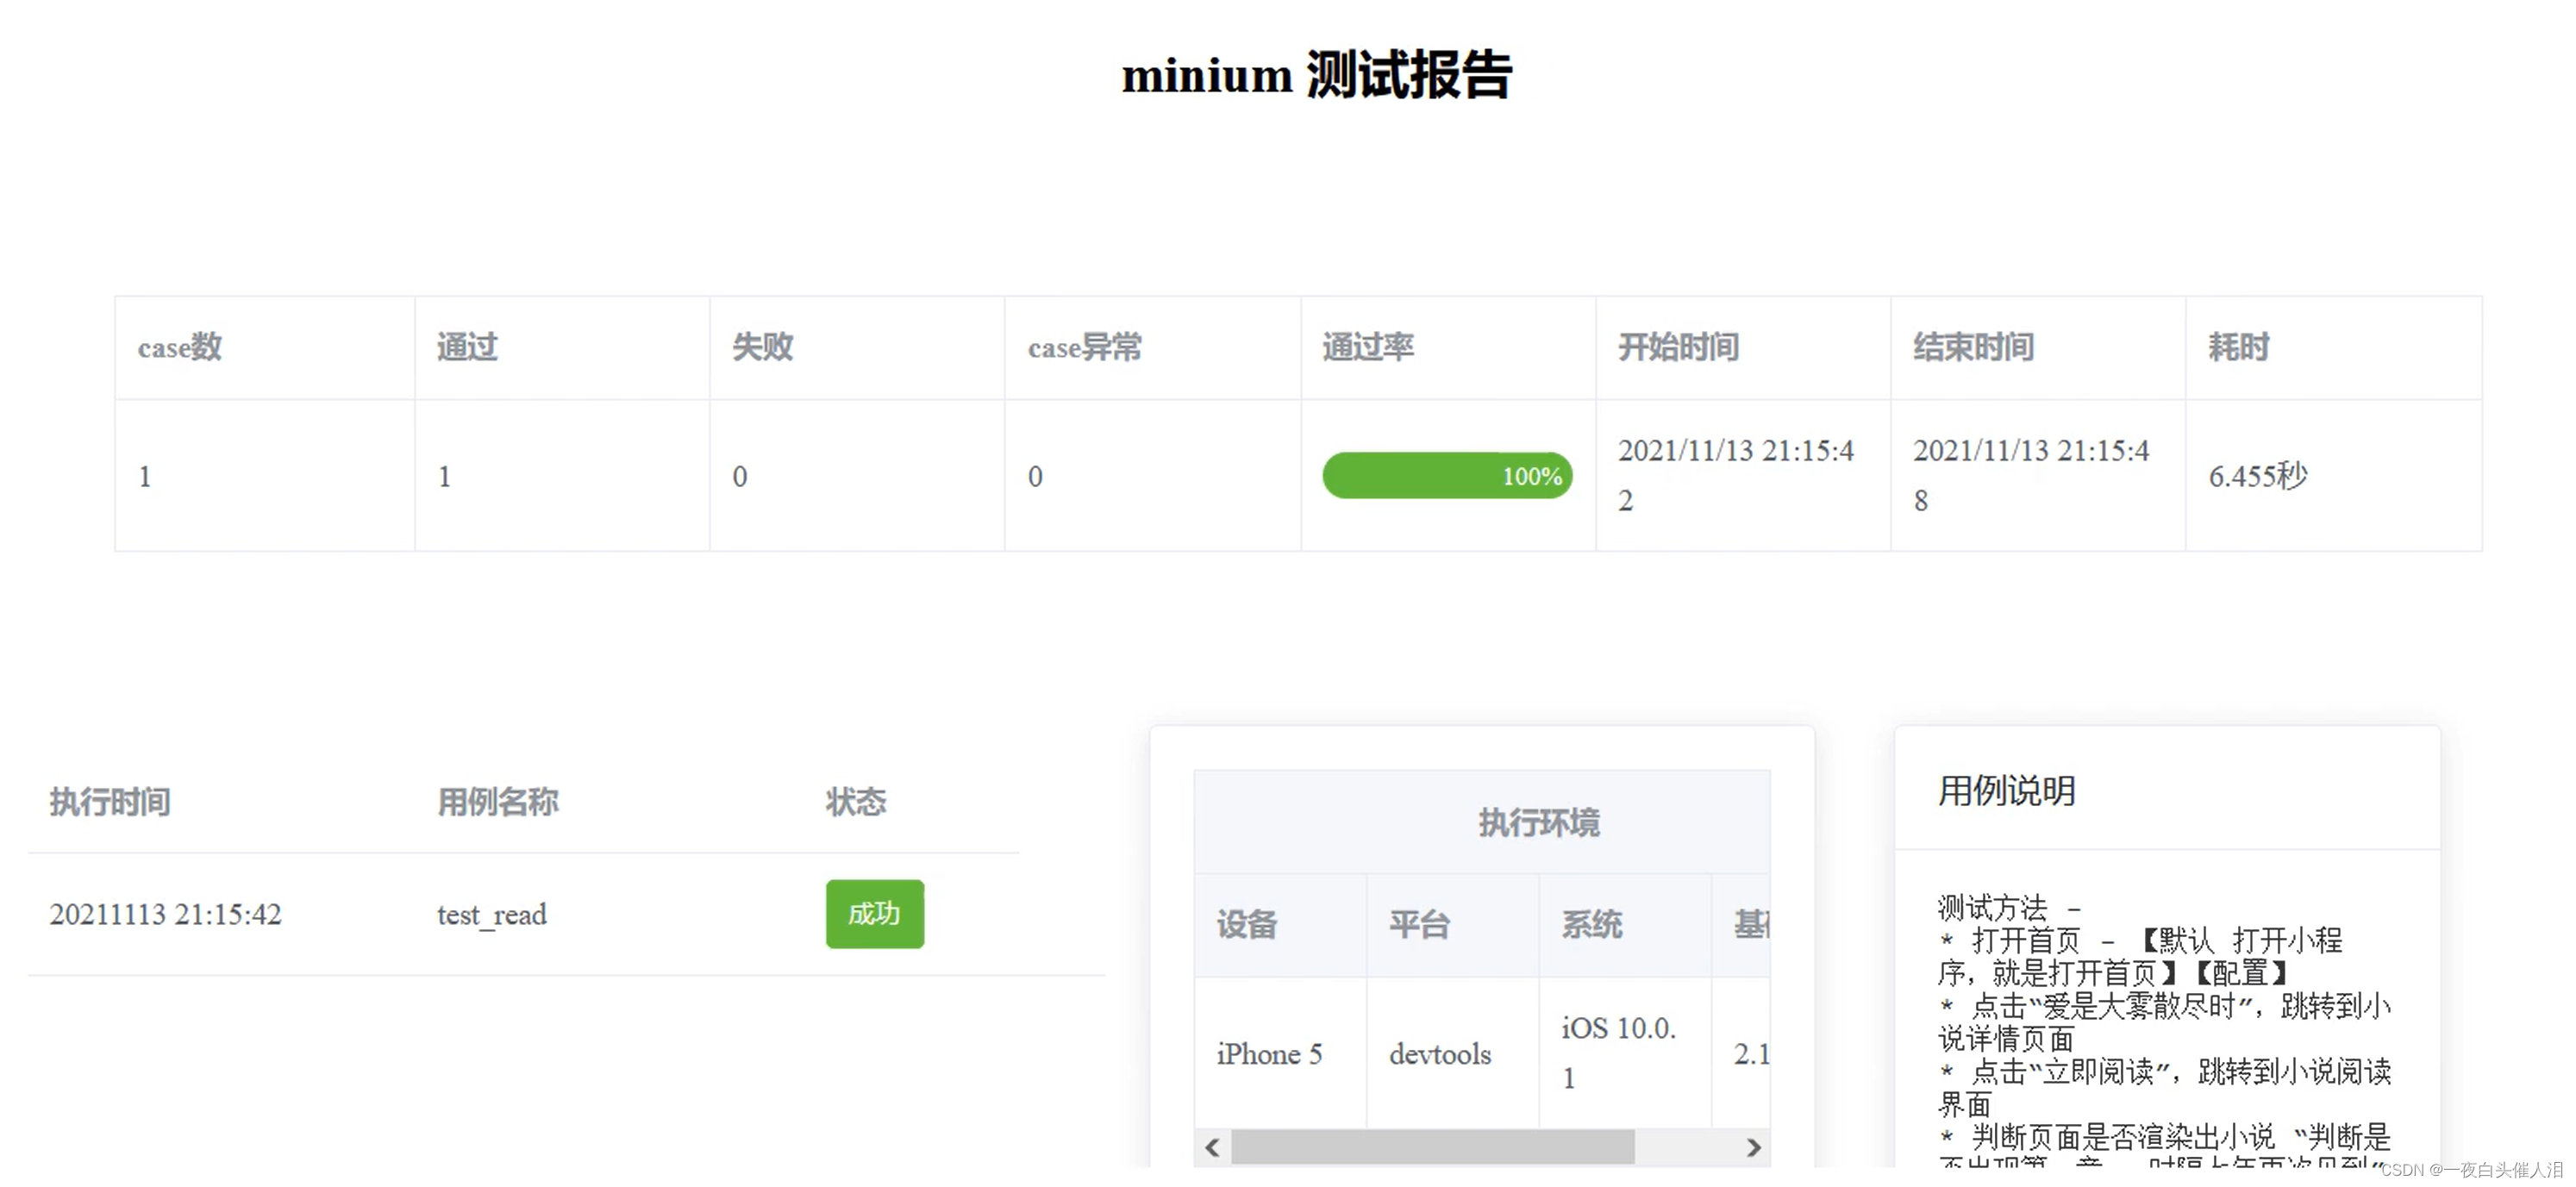Click the 设备 column header
2576x1187 pixels.
click(x=1247, y=925)
